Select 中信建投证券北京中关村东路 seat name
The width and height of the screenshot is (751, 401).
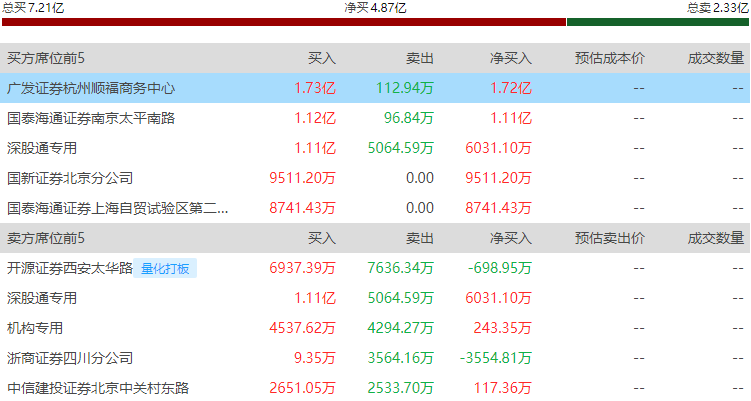coord(98,388)
